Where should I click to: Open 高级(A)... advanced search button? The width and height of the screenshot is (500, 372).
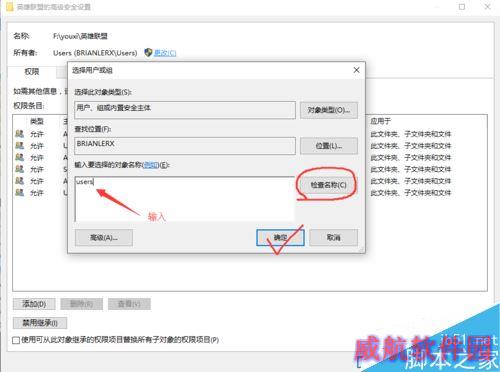[104, 238]
